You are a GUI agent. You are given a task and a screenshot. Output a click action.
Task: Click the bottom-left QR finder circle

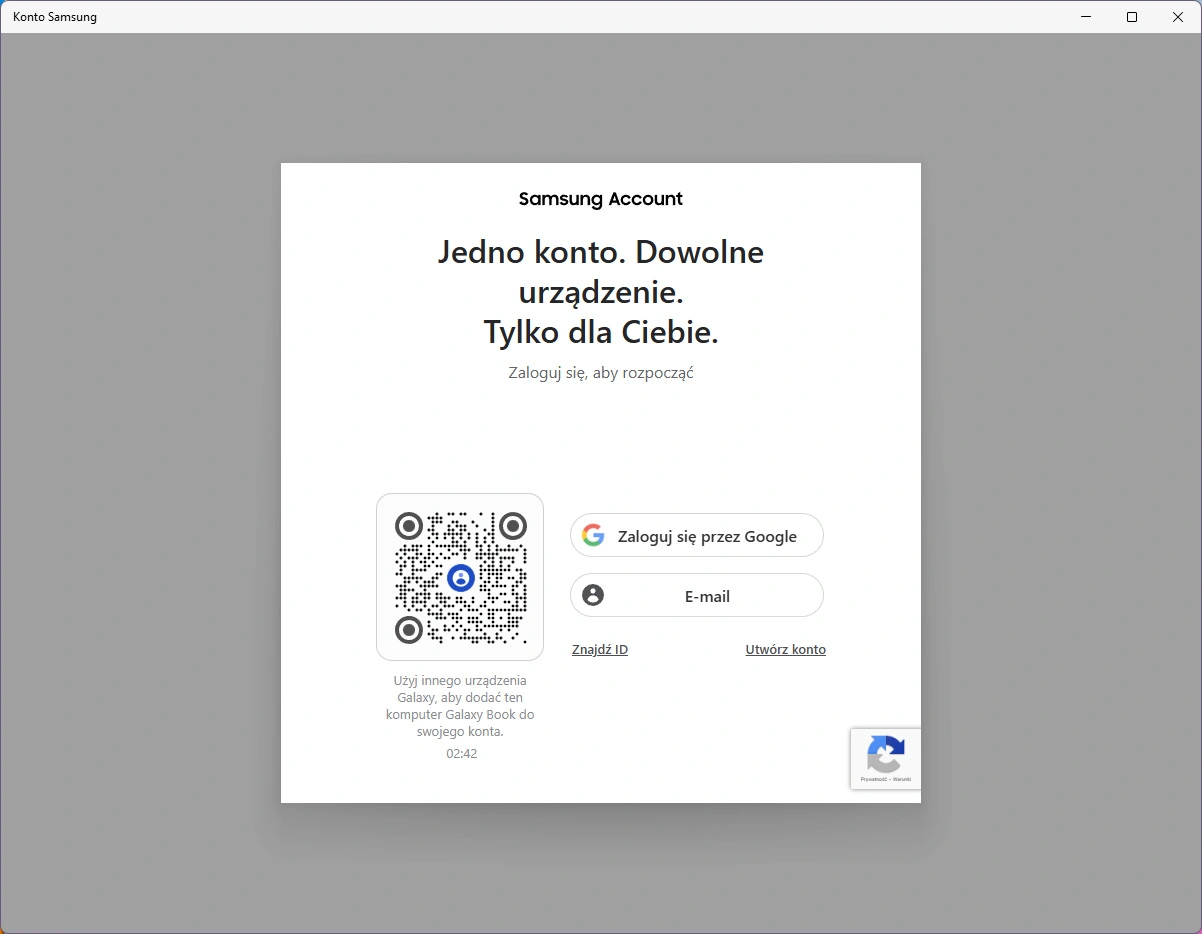pos(409,629)
